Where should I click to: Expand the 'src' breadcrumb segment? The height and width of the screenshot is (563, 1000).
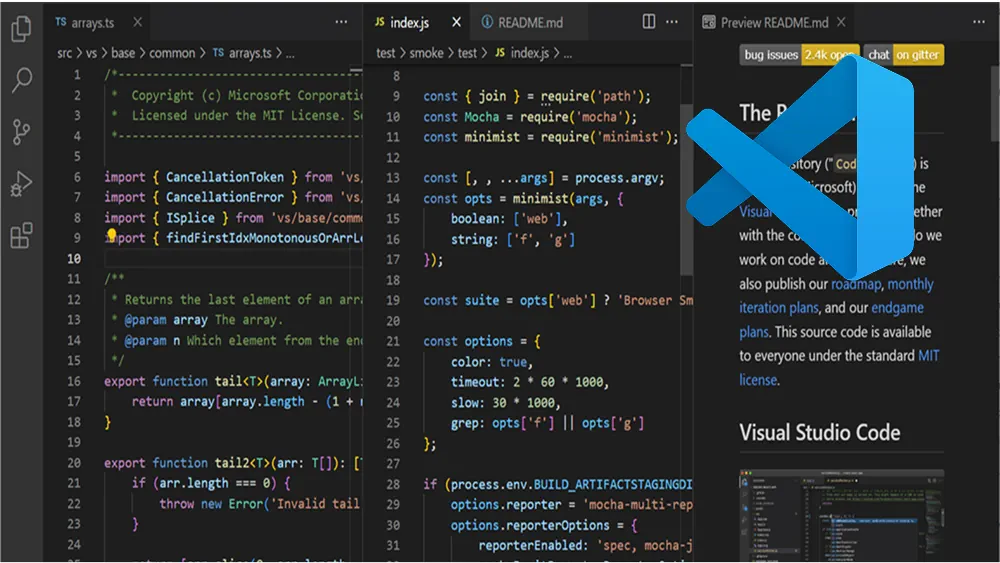click(66, 53)
